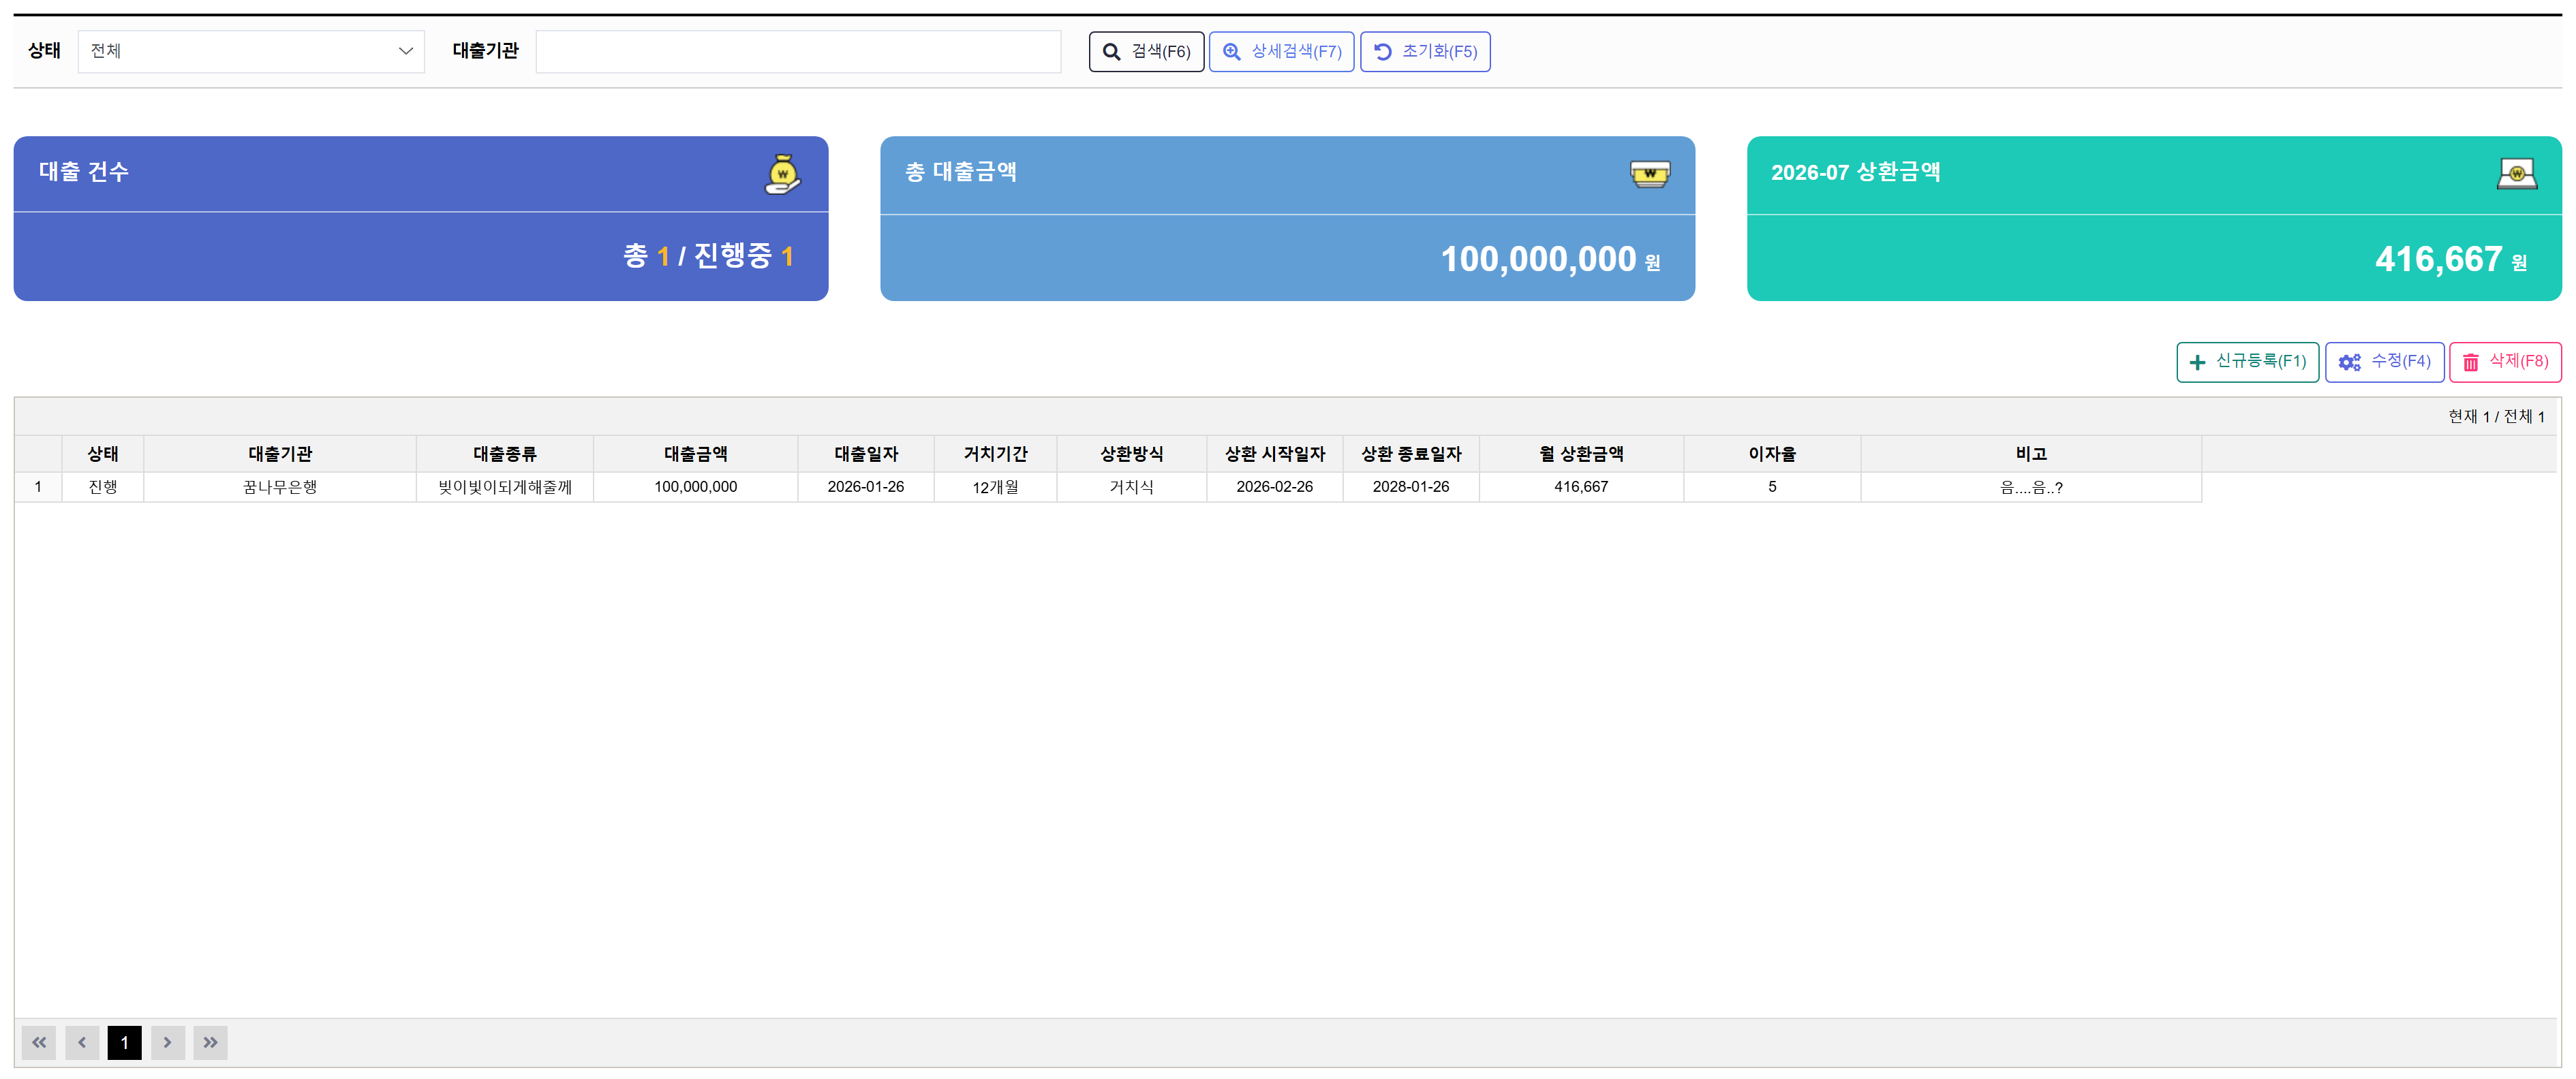Click the 상환방식 column header
This screenshot has width=2576, height=1079.
click(1132, 454)
